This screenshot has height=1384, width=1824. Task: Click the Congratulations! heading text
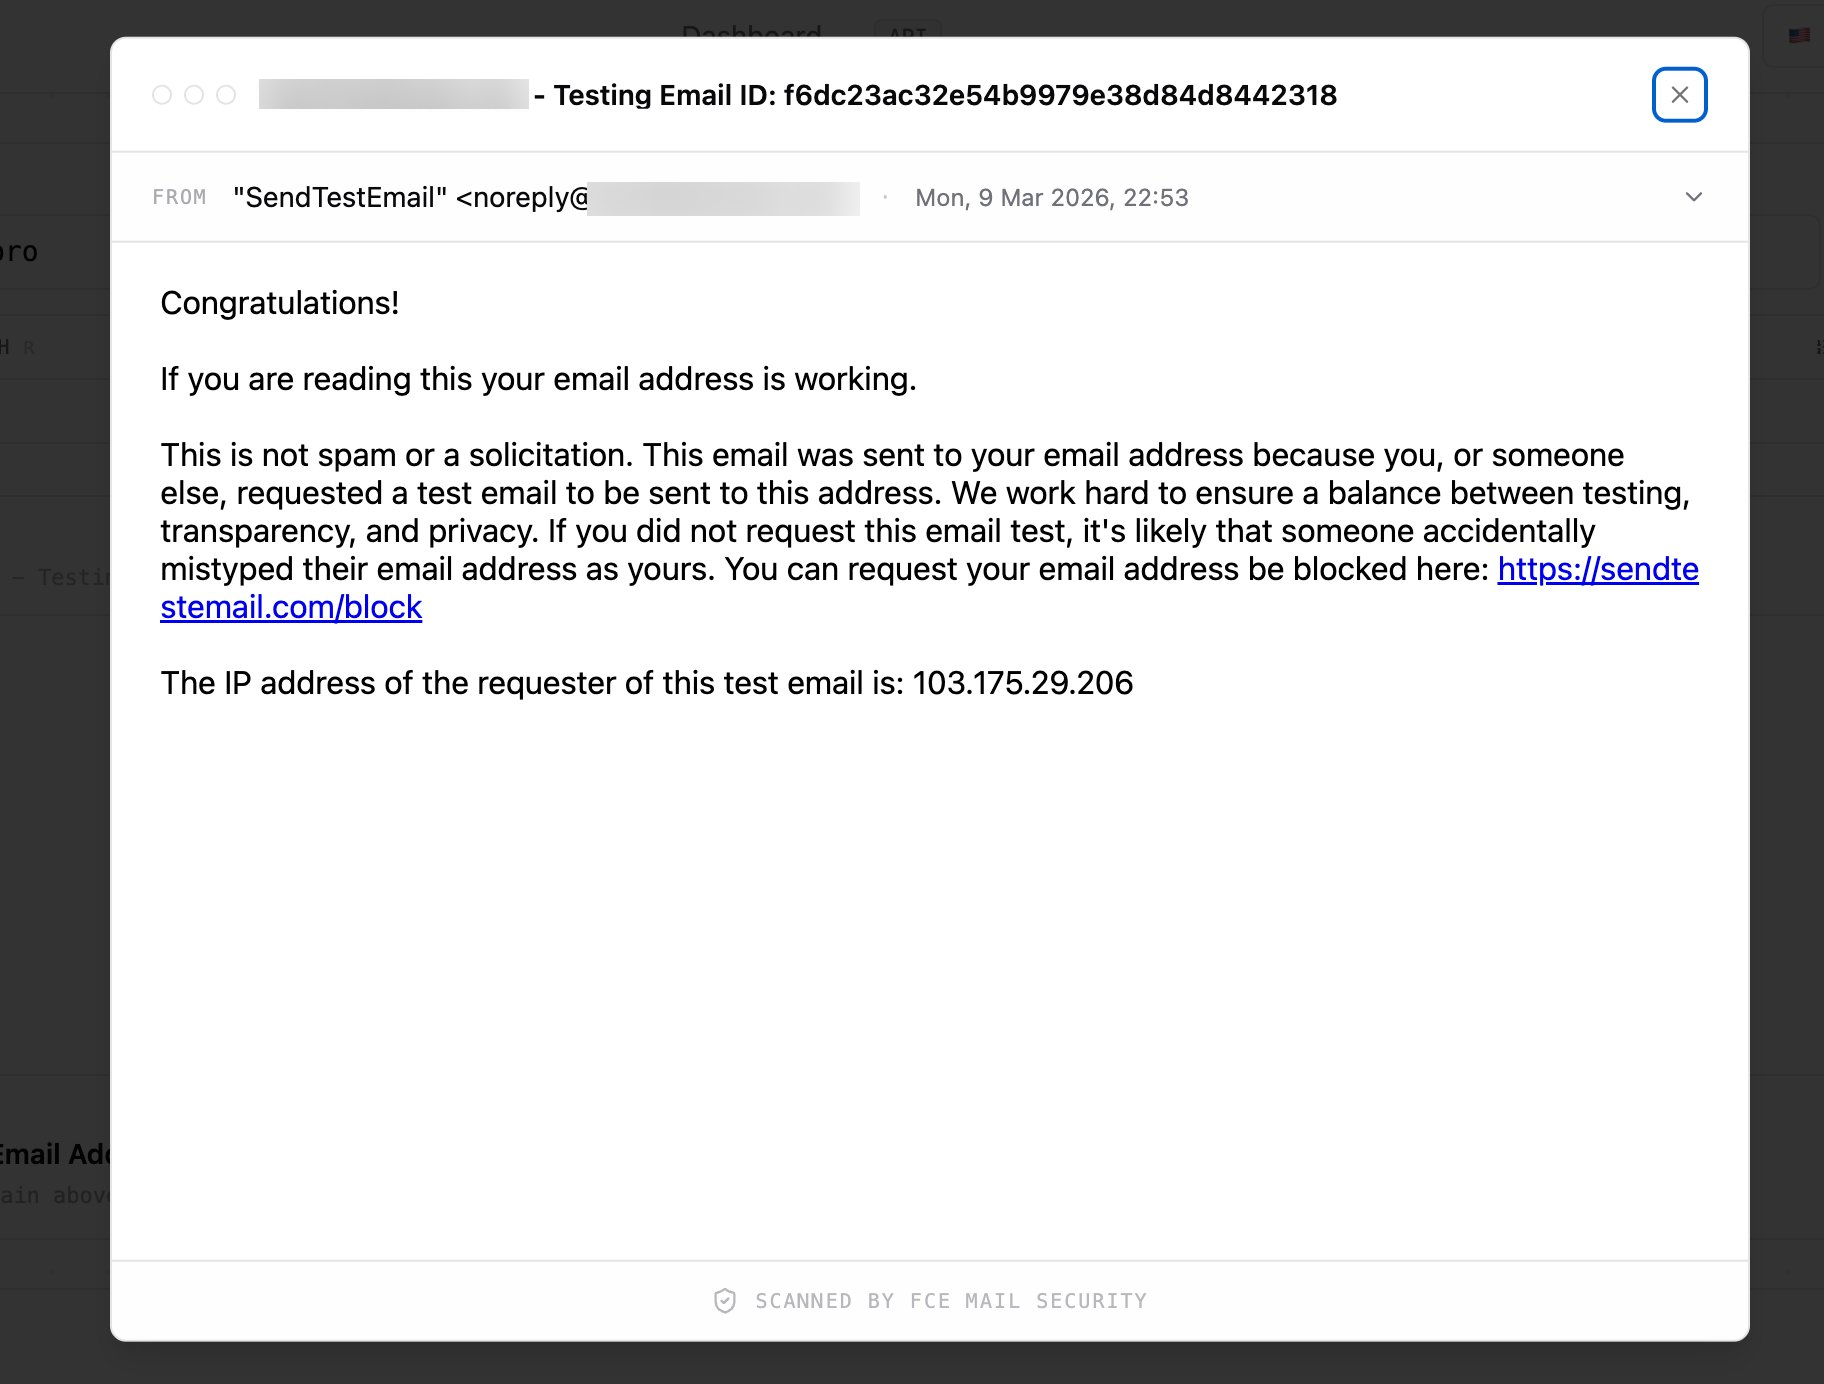pyautogui.click(x=279, y=303)
